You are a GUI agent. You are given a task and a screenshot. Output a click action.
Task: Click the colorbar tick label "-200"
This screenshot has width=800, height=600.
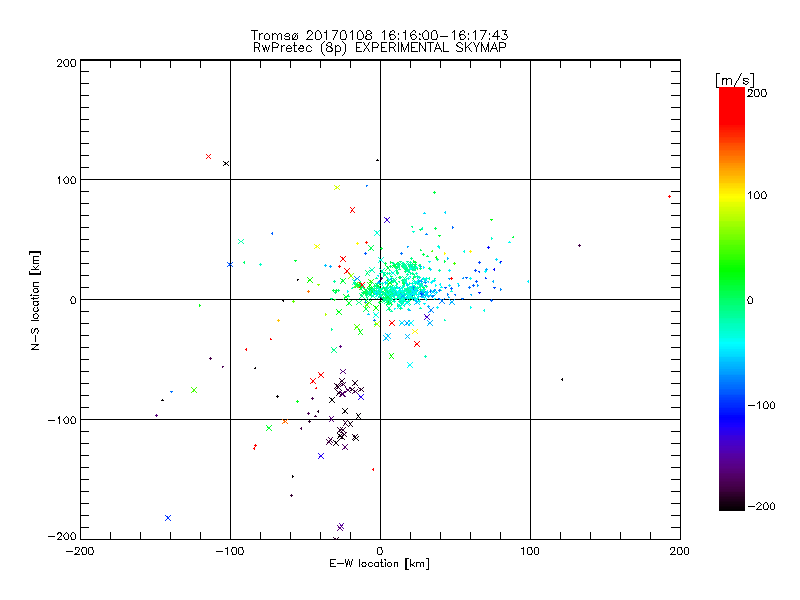point(761,506)
